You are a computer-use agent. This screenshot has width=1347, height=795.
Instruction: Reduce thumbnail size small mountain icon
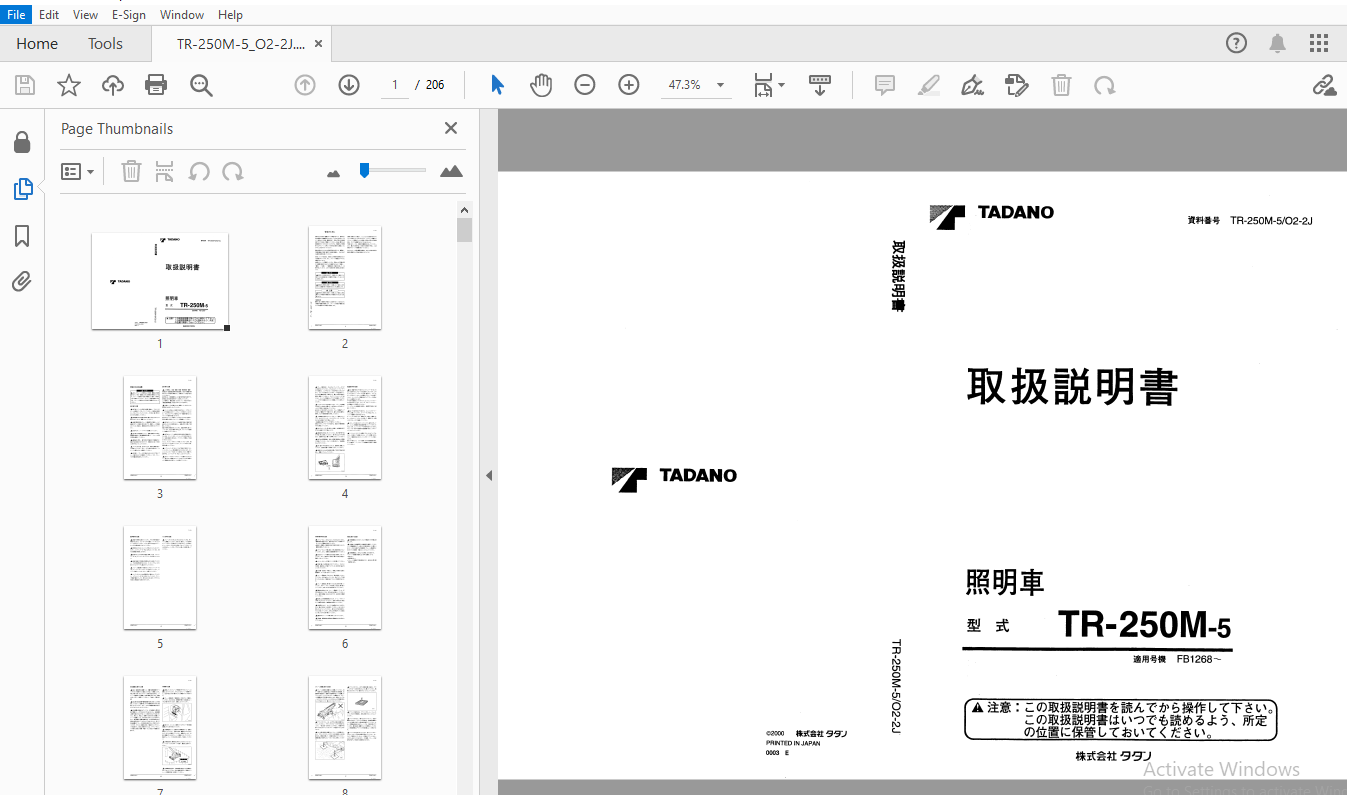pyautogui.click(x=334, y=173)
